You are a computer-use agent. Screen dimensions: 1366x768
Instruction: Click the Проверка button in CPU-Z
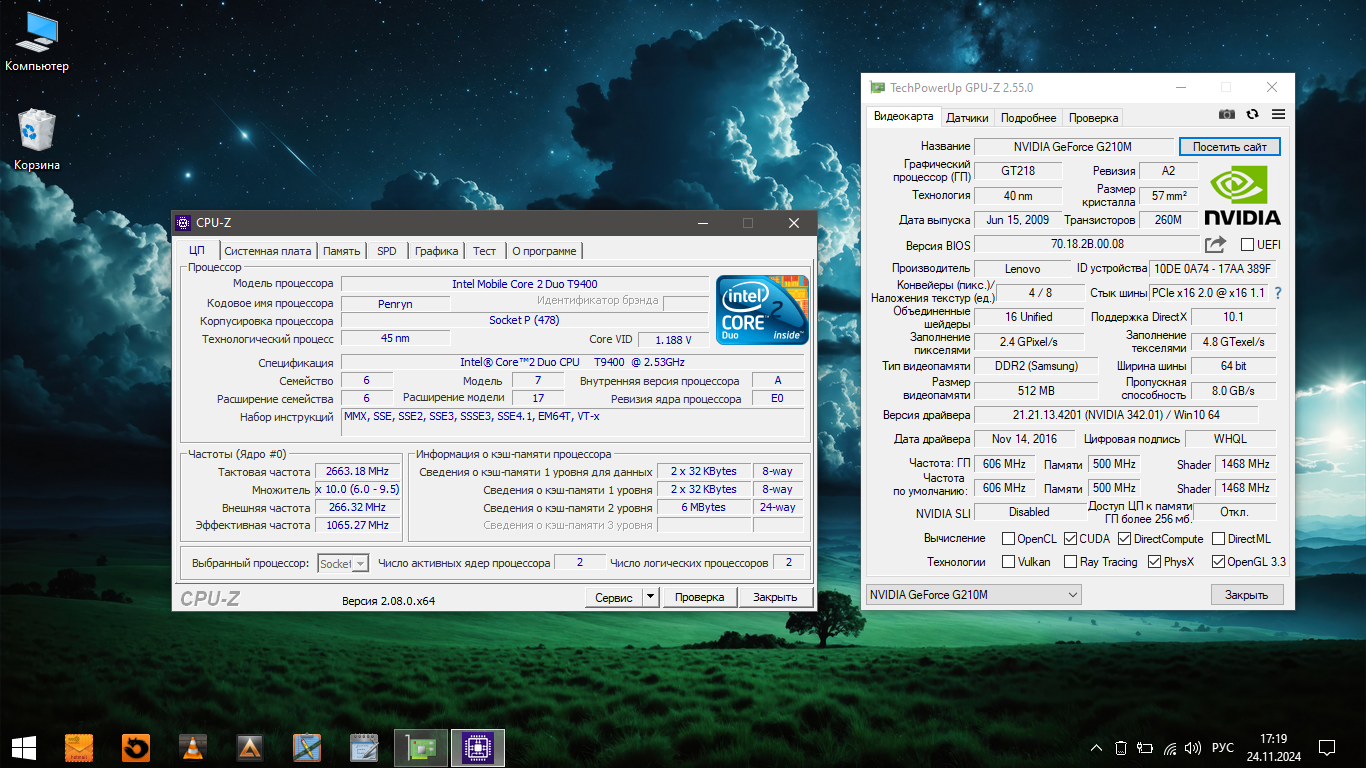699,597
